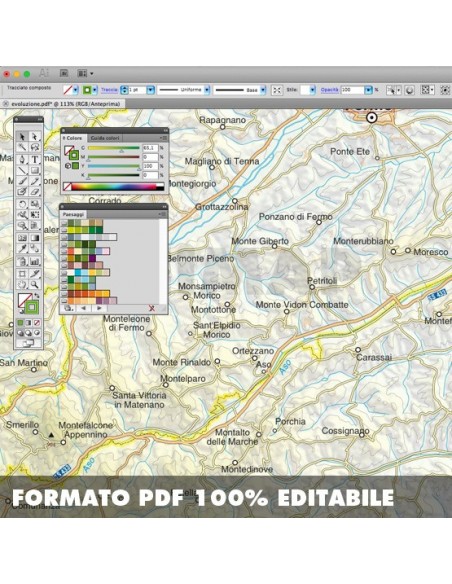The width and height of the screenshot is (452, 584).
Task: Select the Zoom magnifier tool
Action: pyautogui.click(x=35, y=285)
